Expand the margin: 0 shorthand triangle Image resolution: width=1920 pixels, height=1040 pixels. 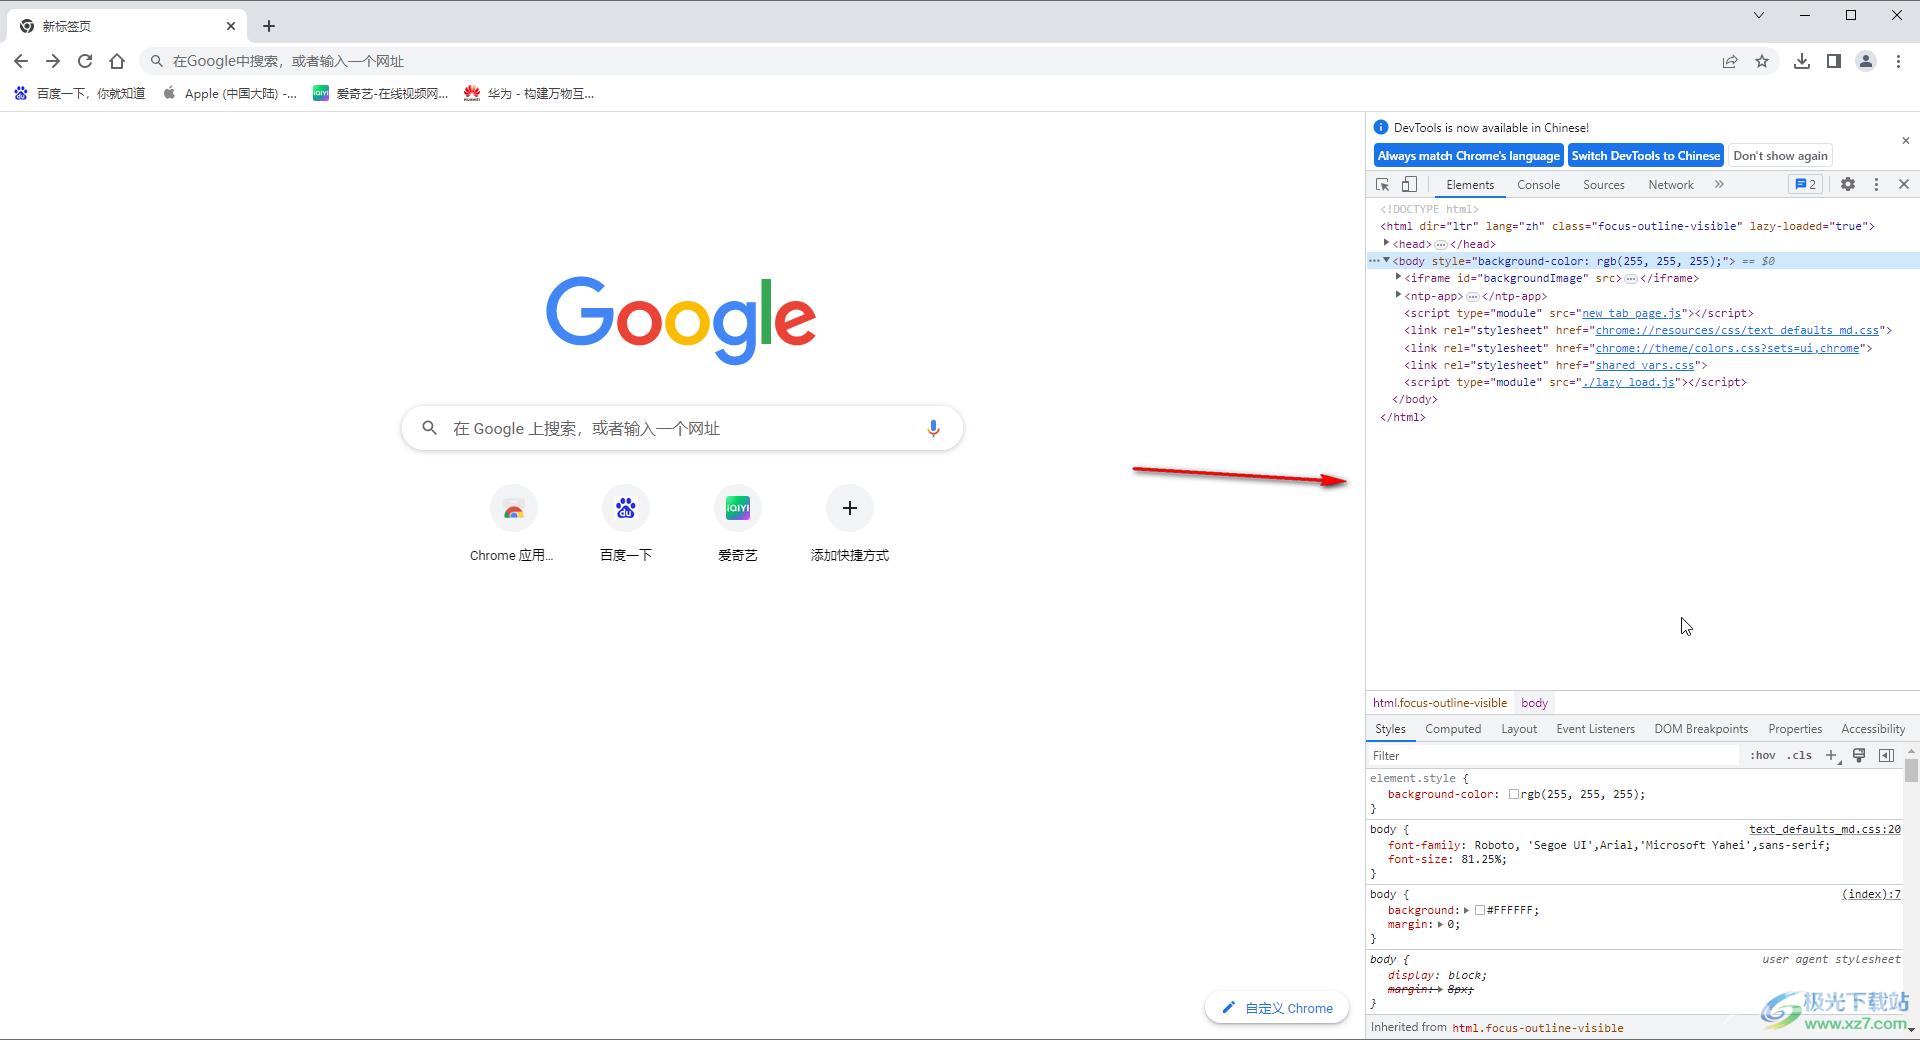[x=1441, y=924]
